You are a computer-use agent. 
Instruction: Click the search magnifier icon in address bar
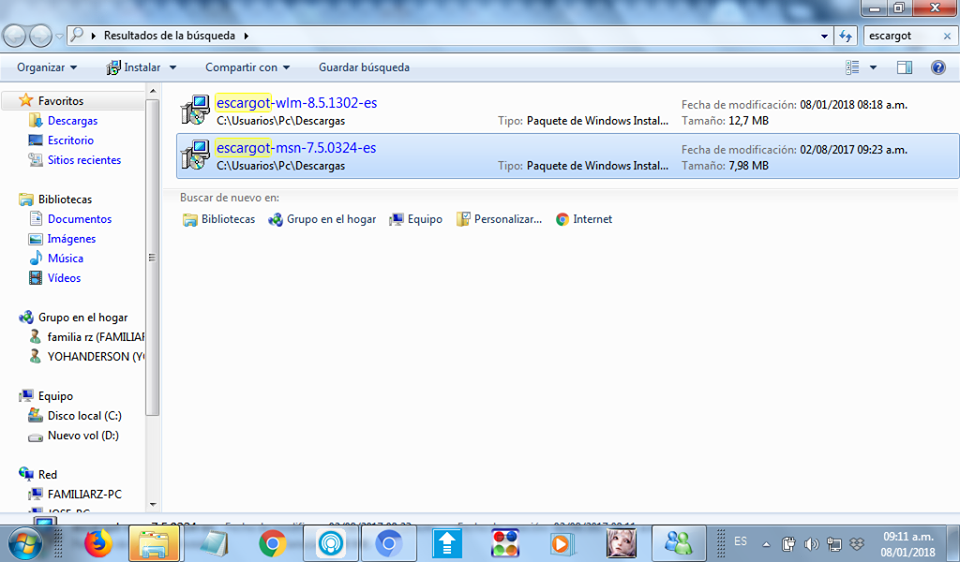coord(77,35)
